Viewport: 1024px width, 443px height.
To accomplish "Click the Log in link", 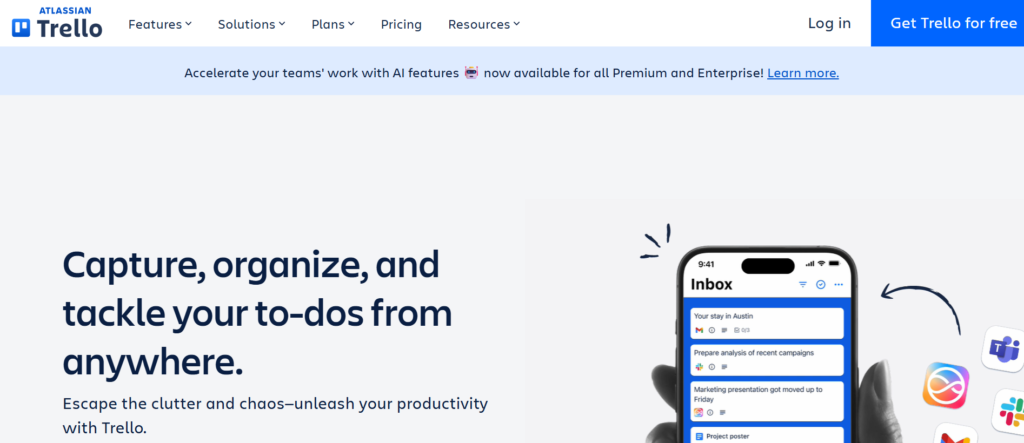I will pos(829,23).
